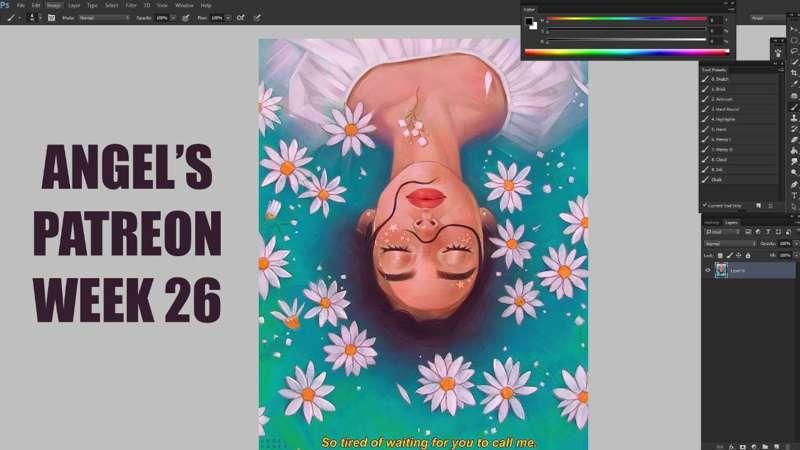Select the History Brush tool

[794, 129]
